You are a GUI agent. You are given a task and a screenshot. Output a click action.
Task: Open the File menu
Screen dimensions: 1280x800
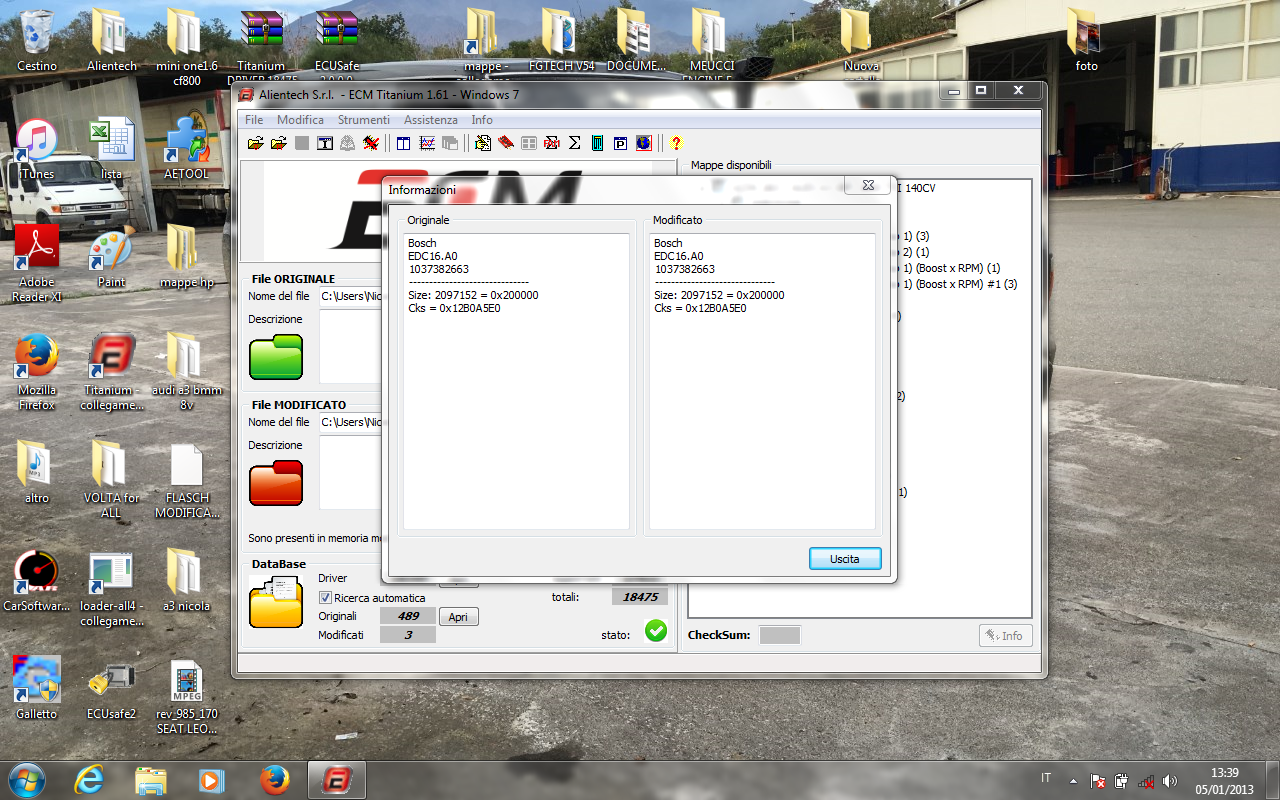click(x=254, y=120)
